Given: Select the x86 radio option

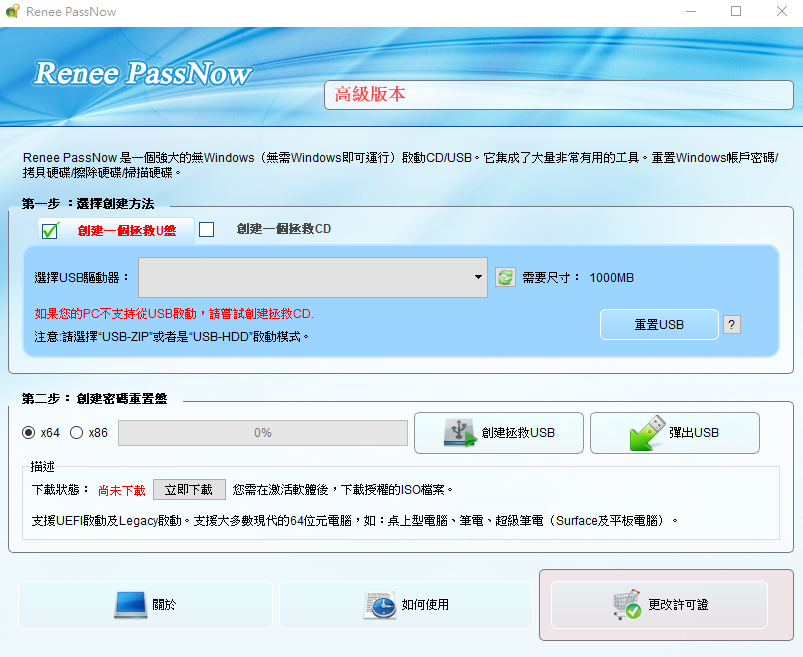Looking at the screenshot, I should 77,433.
